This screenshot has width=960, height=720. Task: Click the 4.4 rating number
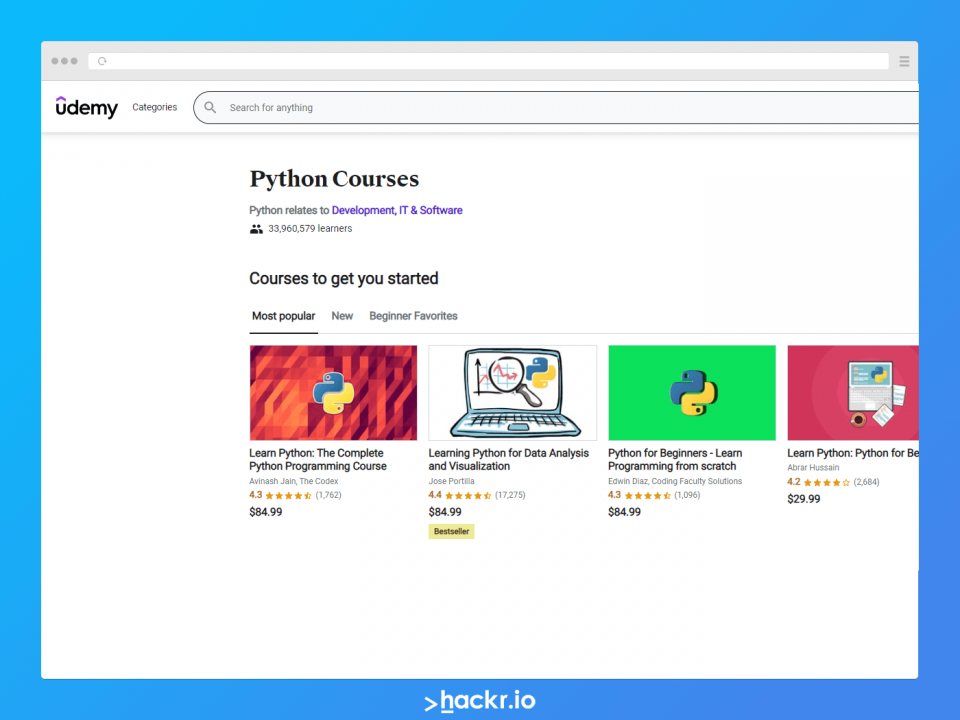pos(435,495)
